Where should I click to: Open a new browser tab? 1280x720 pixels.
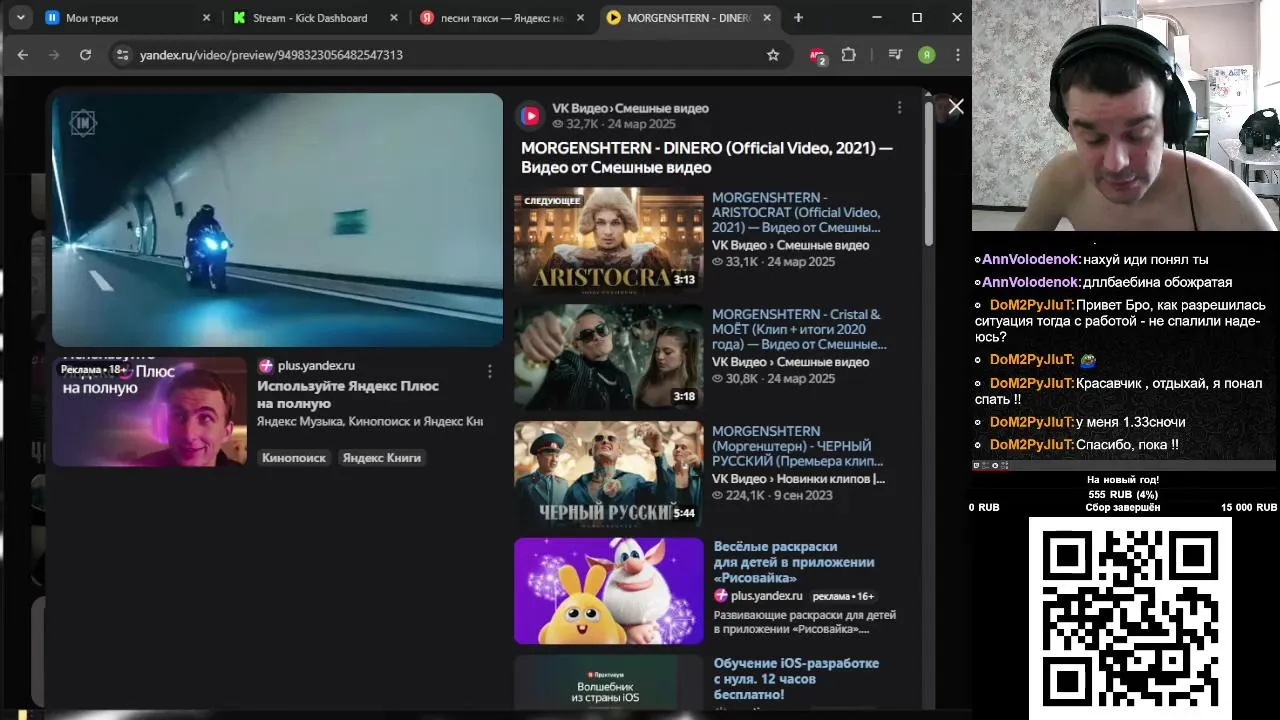798,18
